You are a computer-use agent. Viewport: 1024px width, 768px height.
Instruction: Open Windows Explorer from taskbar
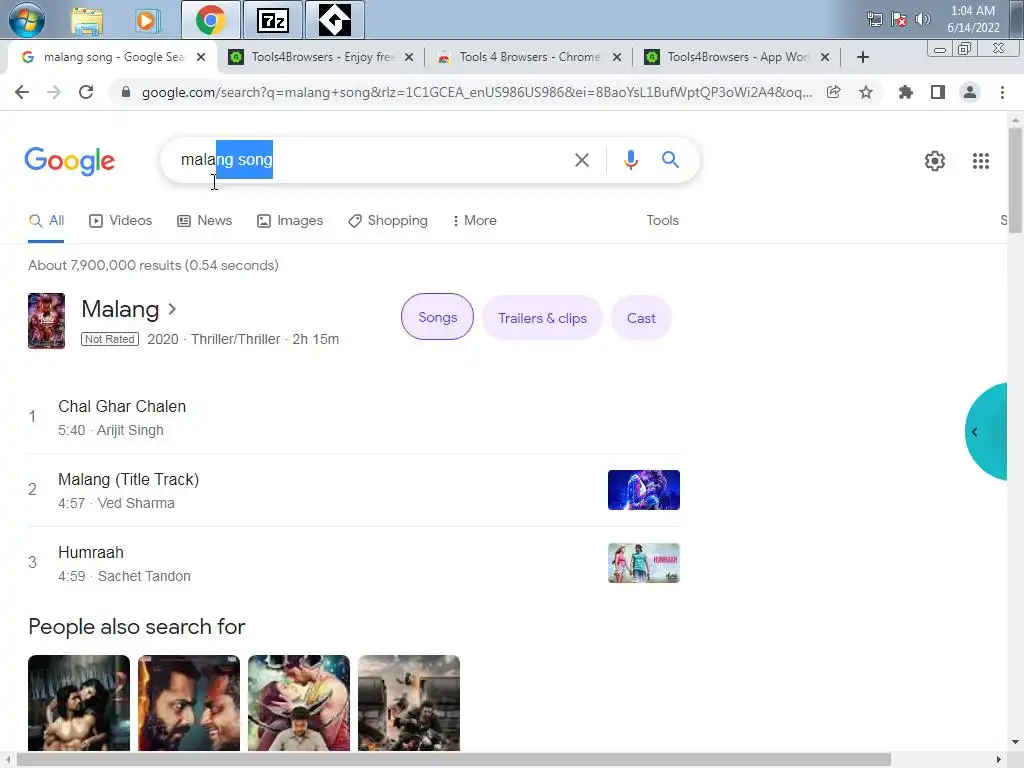click(87, 21)
